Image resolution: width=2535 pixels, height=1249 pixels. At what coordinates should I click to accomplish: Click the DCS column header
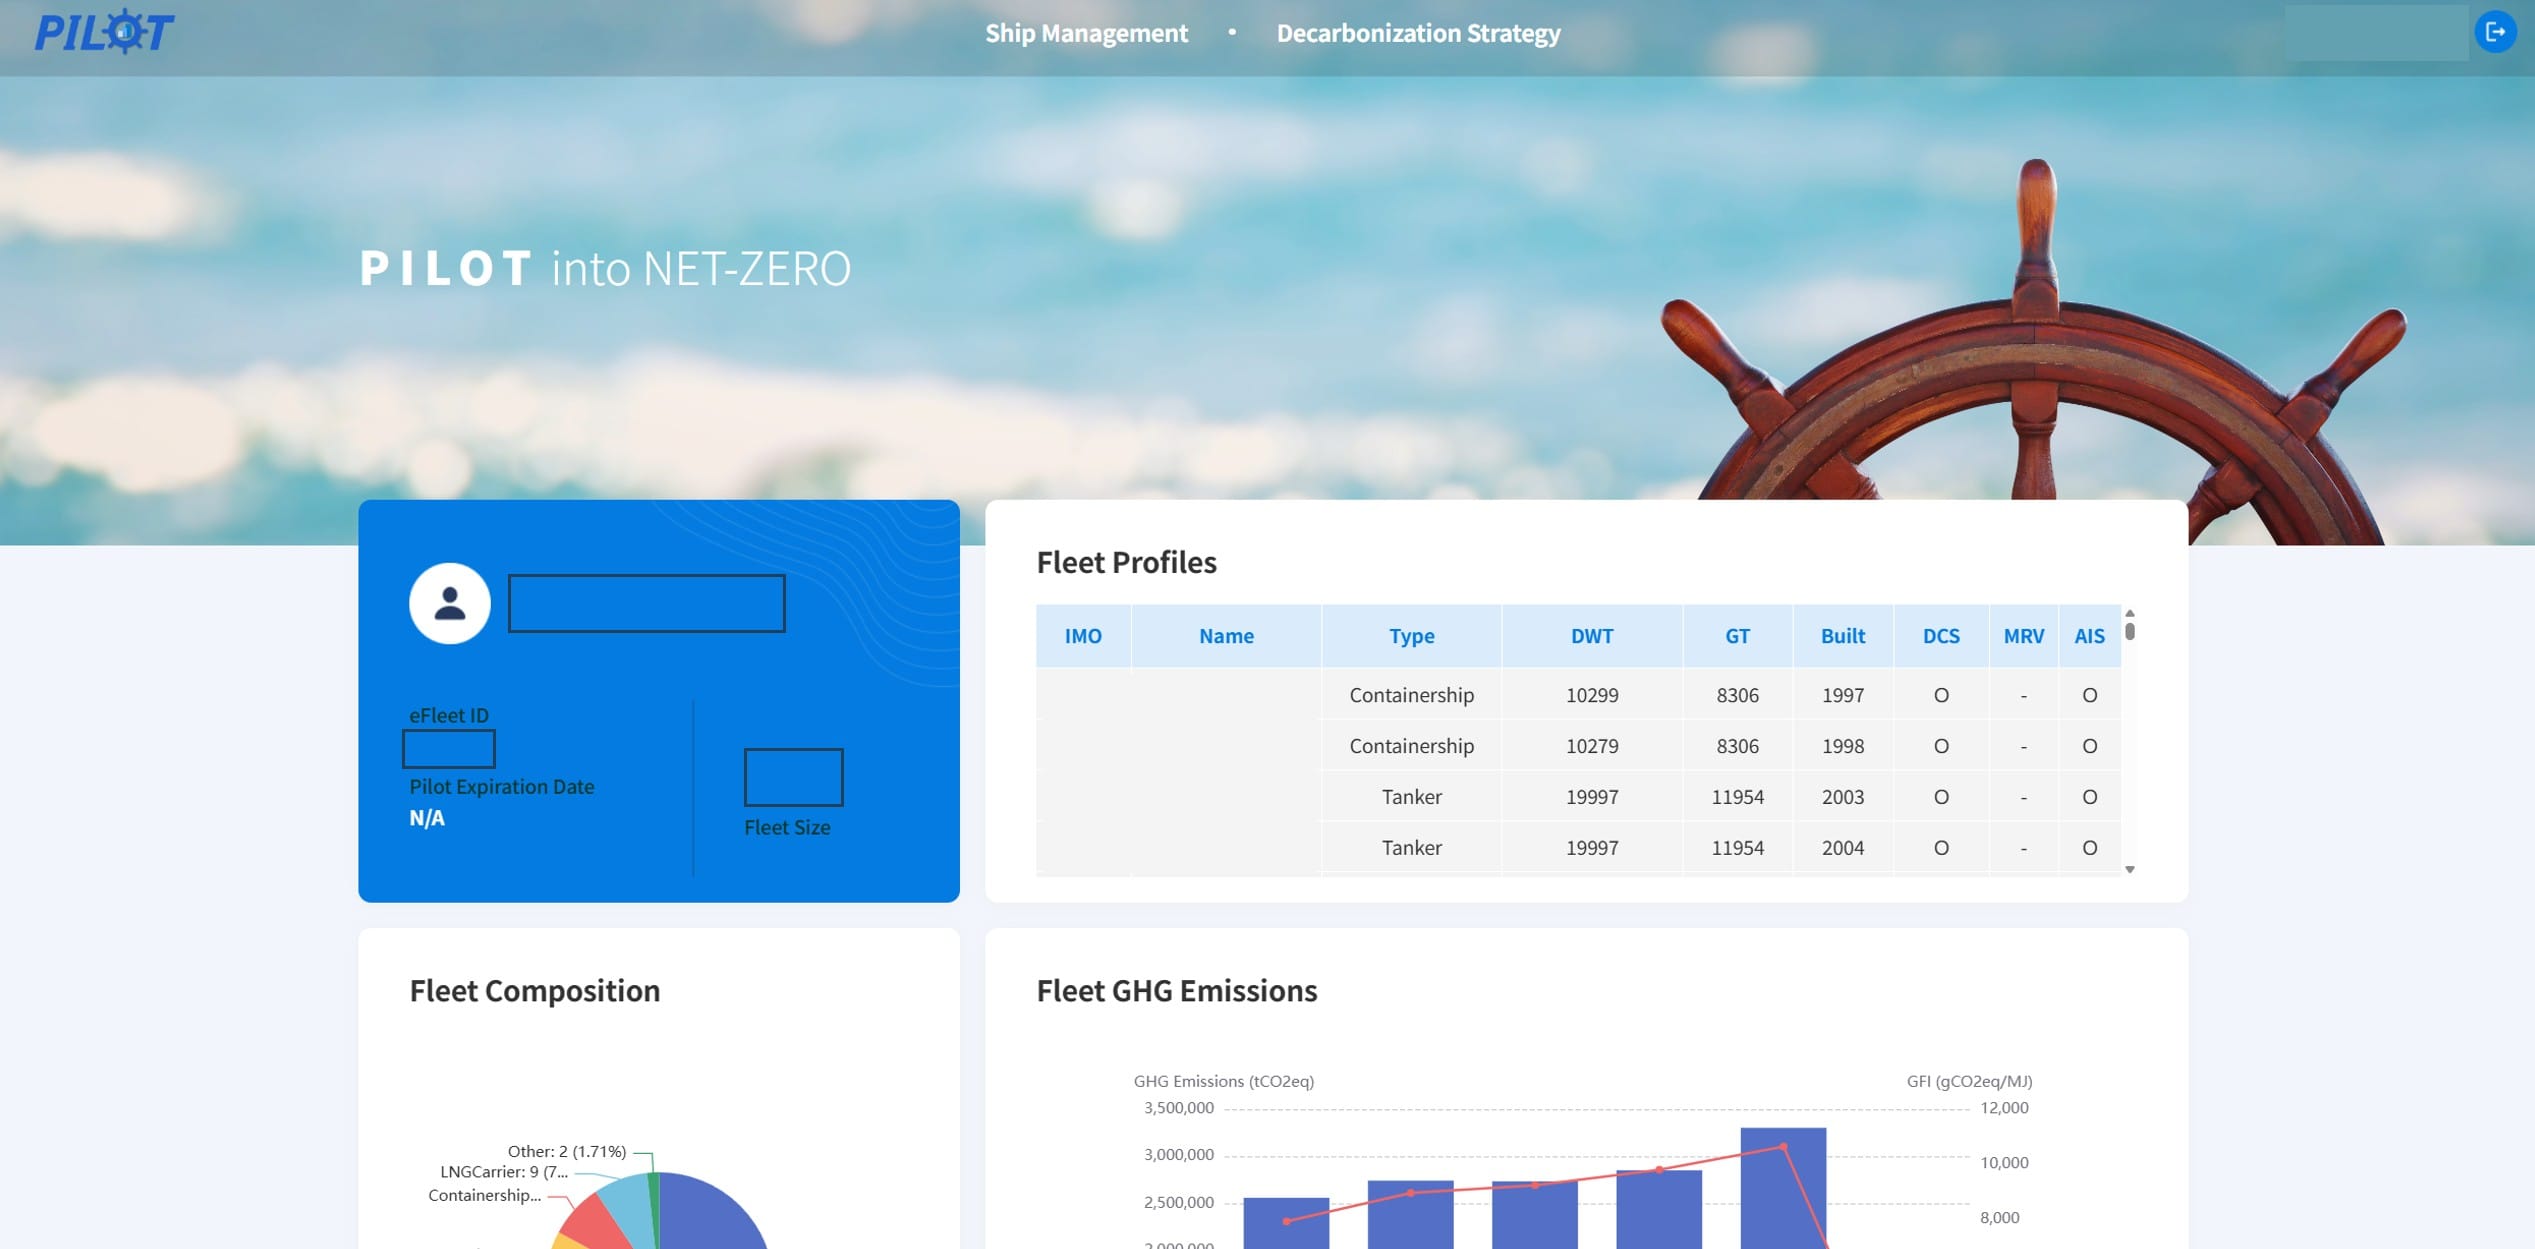point(1940,636)
